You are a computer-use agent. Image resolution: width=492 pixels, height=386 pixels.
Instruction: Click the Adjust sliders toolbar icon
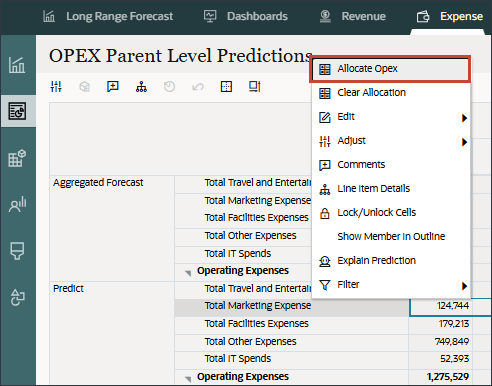[x=56, y=87]
